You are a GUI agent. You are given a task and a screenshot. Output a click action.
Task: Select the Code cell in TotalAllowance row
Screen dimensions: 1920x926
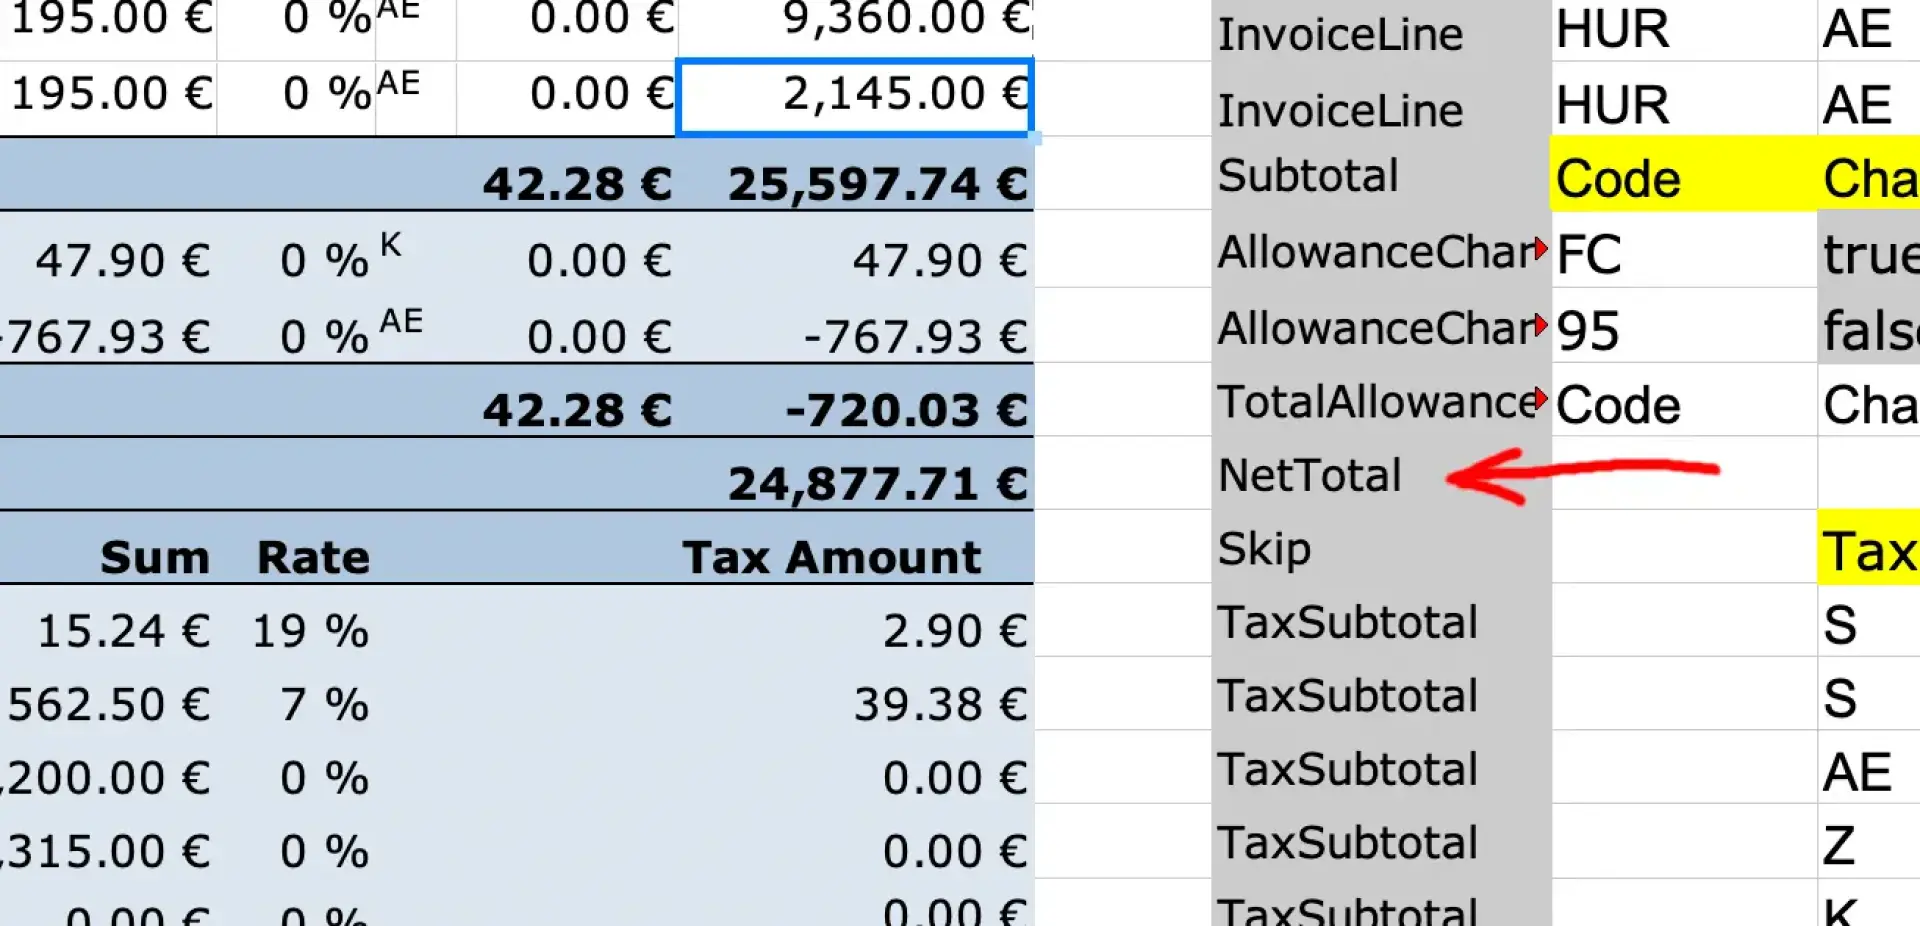pyautogui.click(x=1683, y=400)
